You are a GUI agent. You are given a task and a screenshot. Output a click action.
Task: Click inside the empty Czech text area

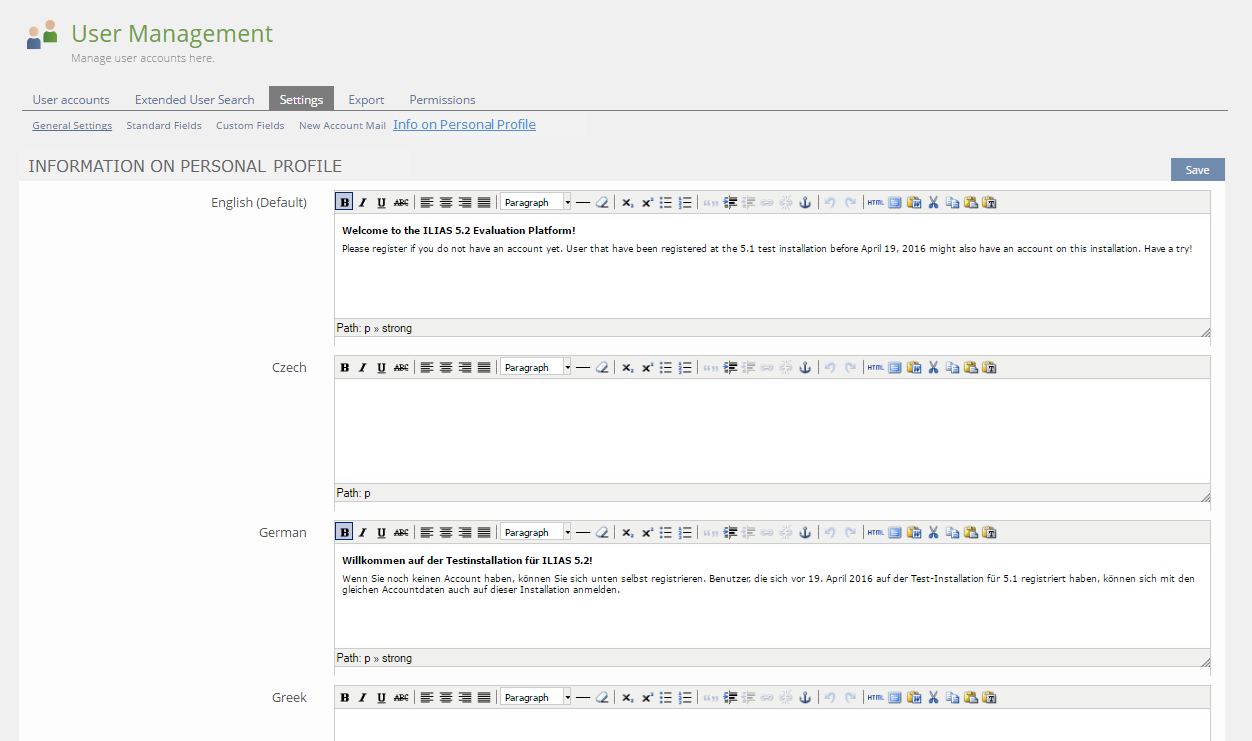click(x=771, y=430)
